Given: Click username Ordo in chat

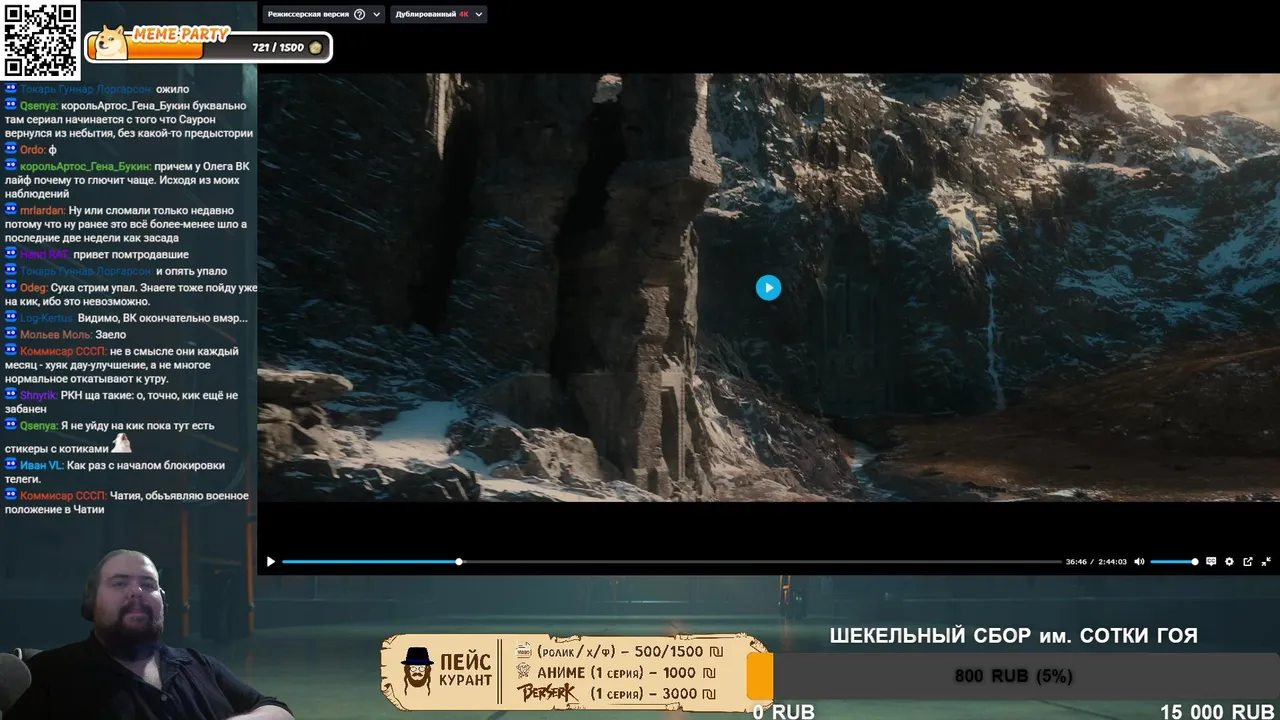Looking at the screenshot, I should pos(32,149).
